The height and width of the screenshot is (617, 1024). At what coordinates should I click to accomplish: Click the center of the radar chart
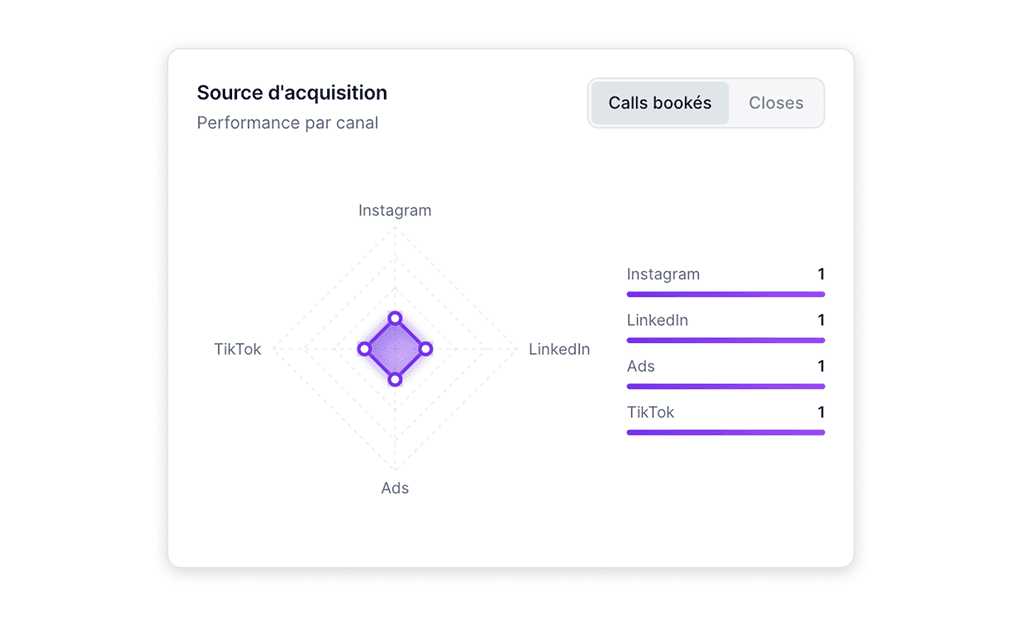point(395,349)
